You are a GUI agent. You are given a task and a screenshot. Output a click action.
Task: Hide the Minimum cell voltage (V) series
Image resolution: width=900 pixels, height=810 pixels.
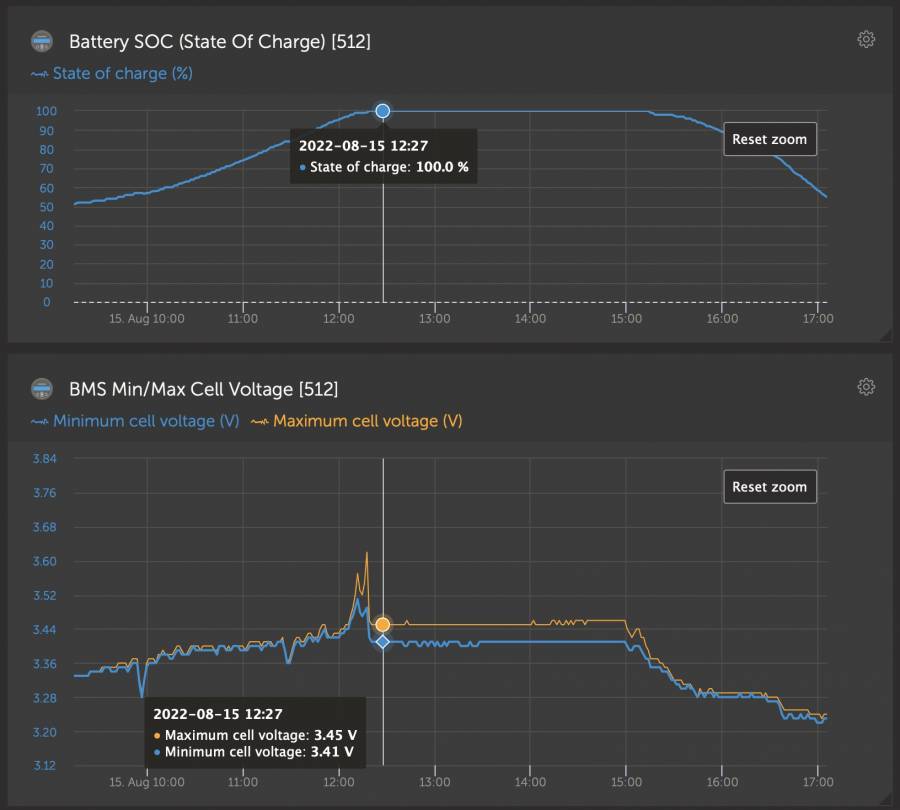click(136, 421)
